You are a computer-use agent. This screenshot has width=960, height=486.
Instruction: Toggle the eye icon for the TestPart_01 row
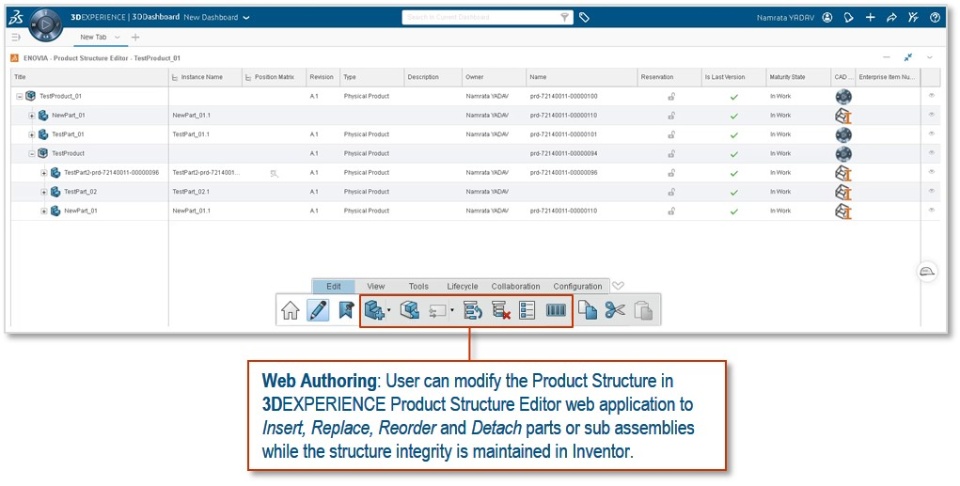(931, 134)
